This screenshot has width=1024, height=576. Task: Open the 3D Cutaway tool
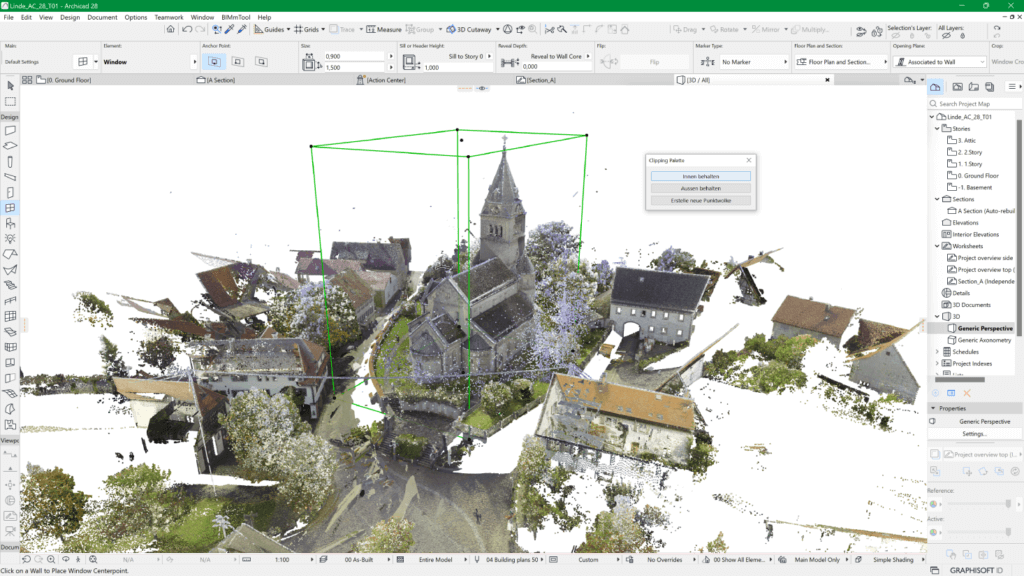469,30
